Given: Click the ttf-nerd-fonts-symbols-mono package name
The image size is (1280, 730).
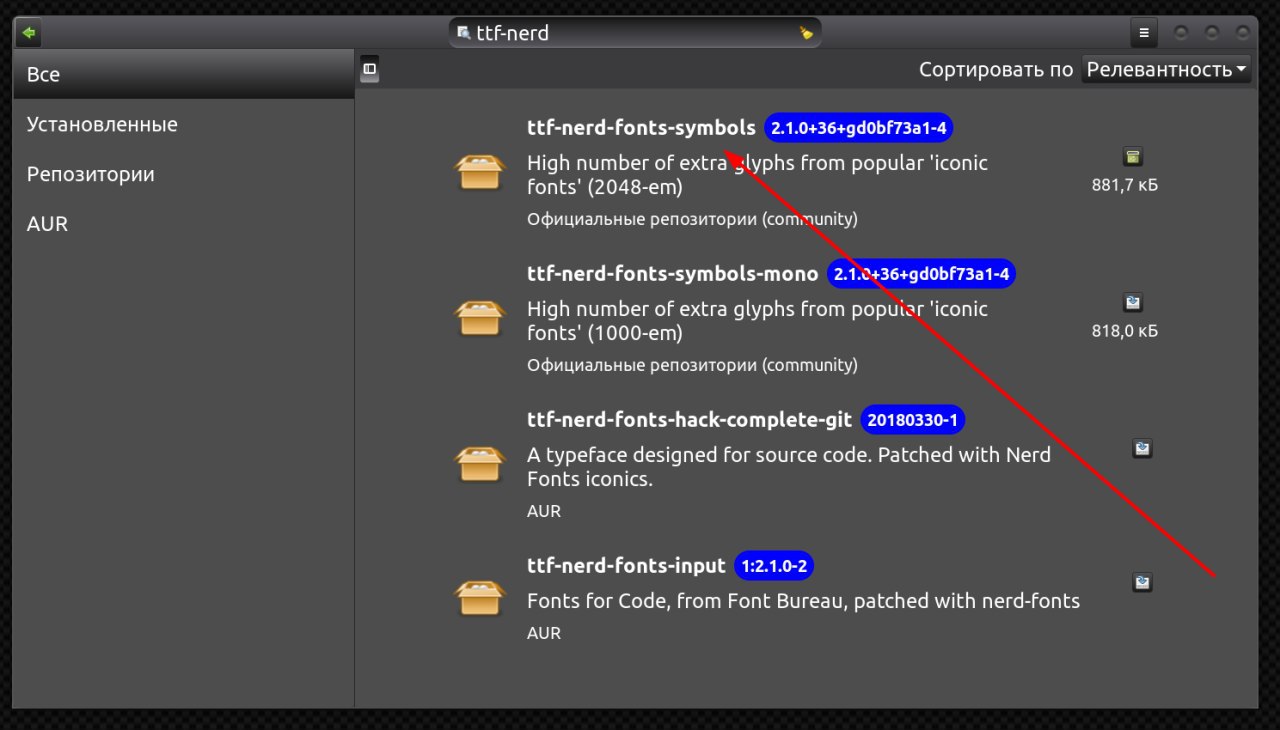Looking at the screenshot, I should click(x=672, y=274).
